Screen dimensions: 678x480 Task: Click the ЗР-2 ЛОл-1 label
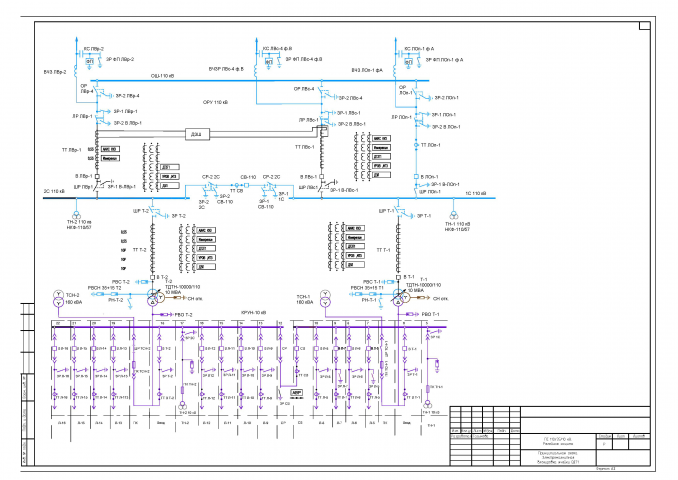tap(446, 98)
